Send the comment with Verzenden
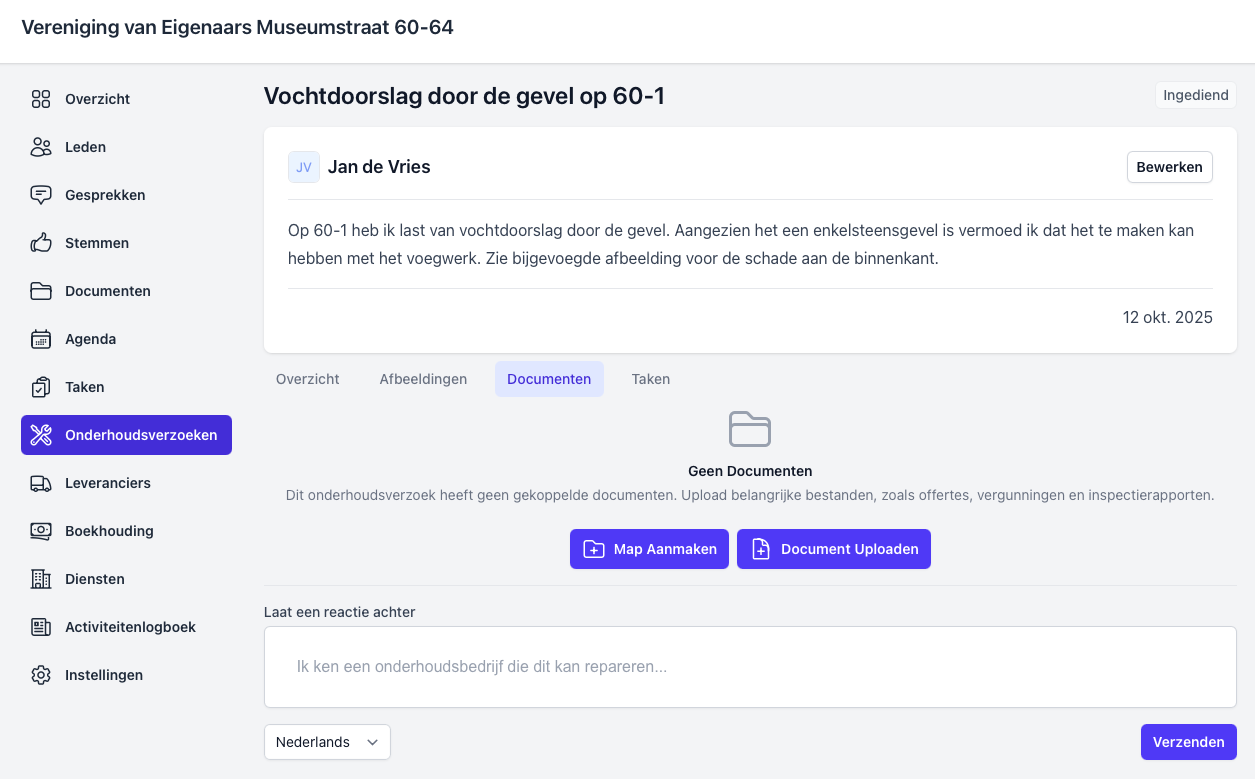This screenshot has height=779, width=1255. point(1188,742)
